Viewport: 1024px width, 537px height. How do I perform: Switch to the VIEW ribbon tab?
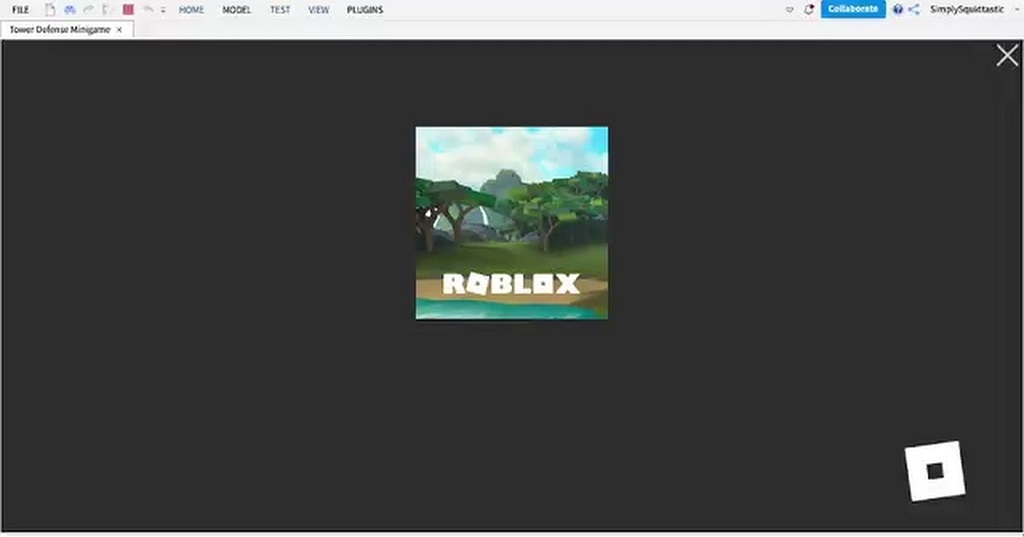coord(319,10)
